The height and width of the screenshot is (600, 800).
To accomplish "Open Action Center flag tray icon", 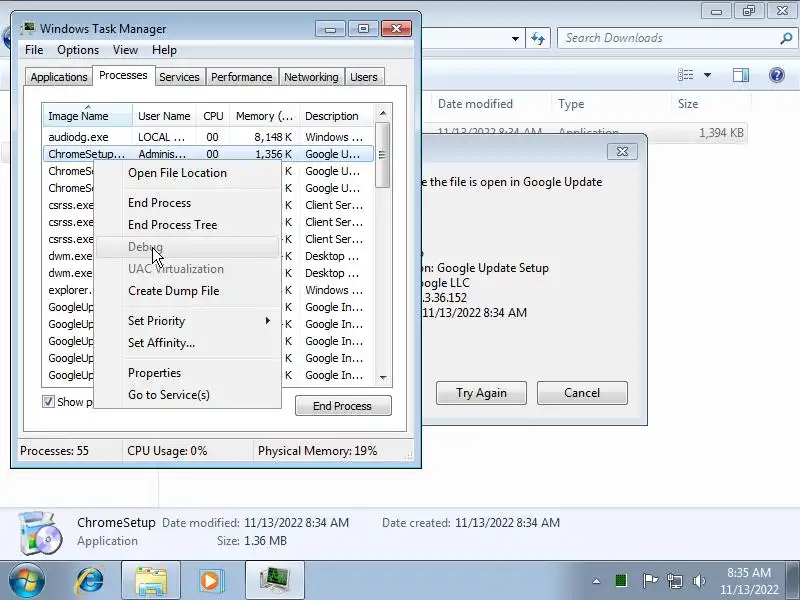I will pyautogui.click(x=649, y=581).
